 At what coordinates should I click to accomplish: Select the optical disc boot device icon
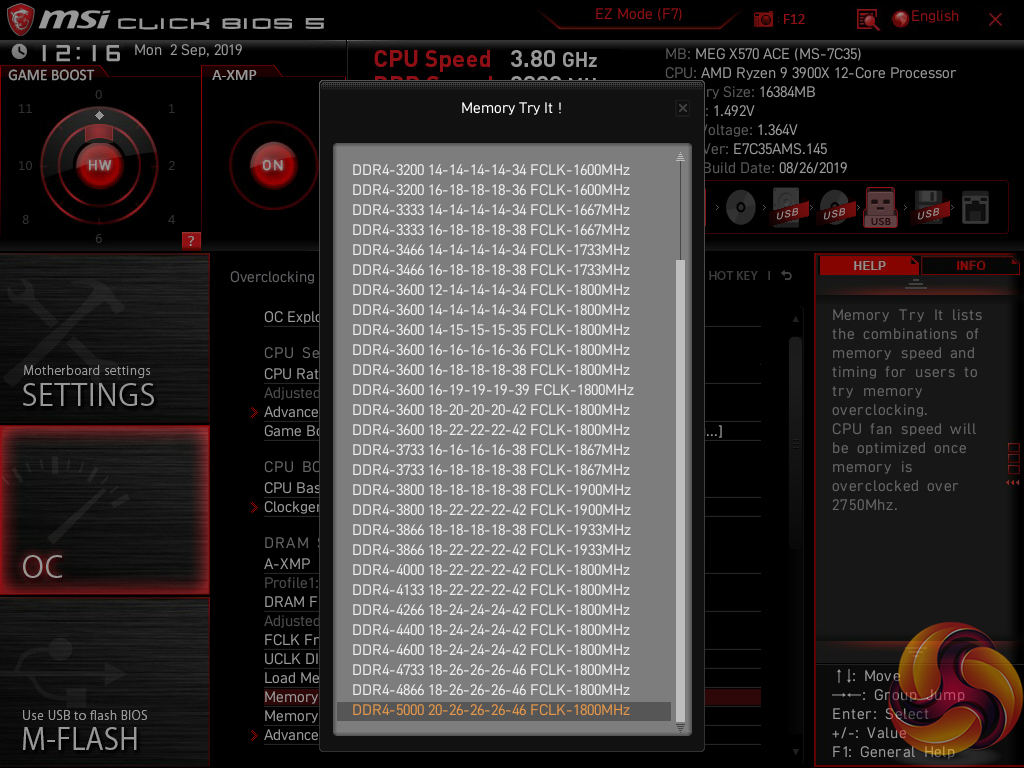pyautogui.click(x=741, y=208)
